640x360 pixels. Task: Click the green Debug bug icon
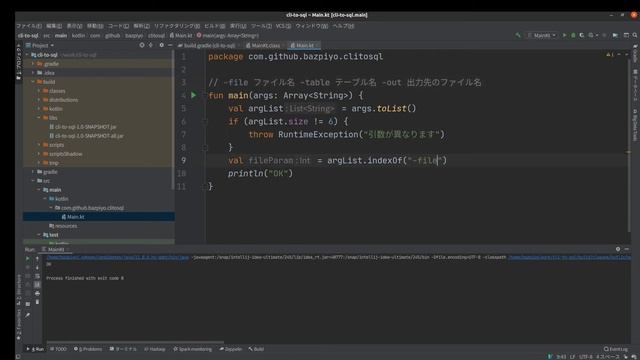[573, 36]
